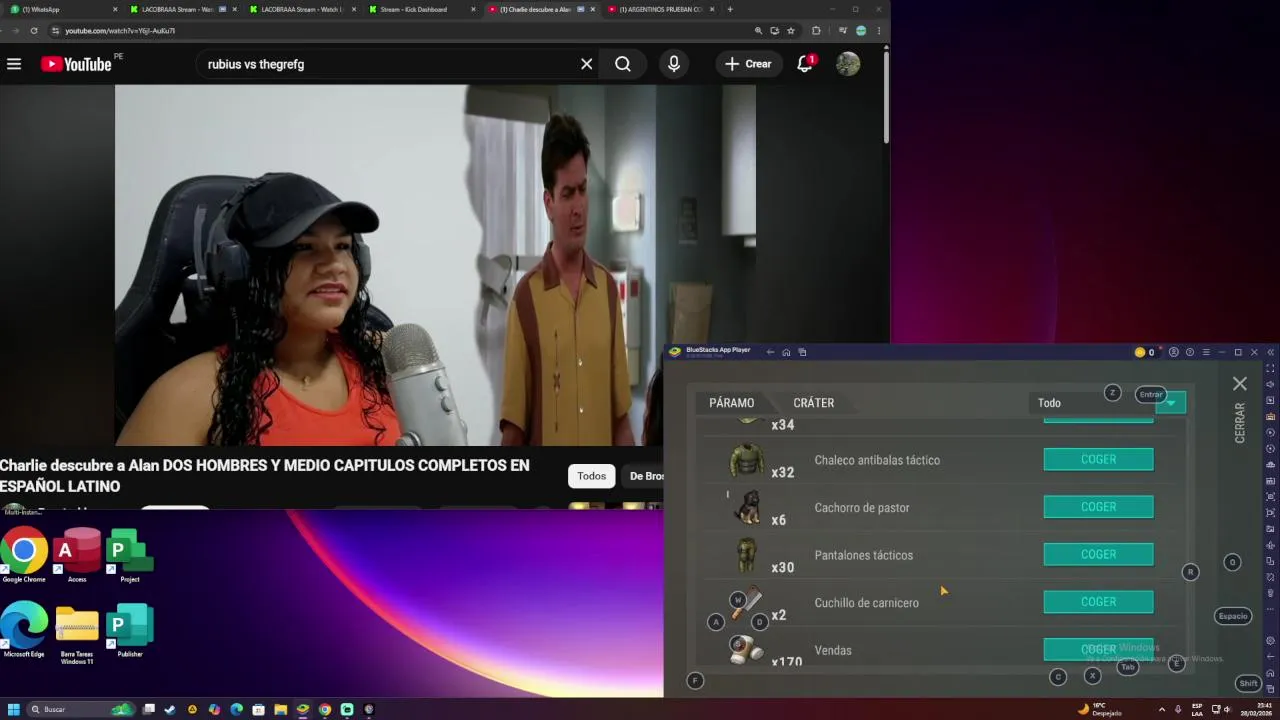Run the YouTube search magnifier button
The width and height of the screenshot is (1280, 720).
623,64
